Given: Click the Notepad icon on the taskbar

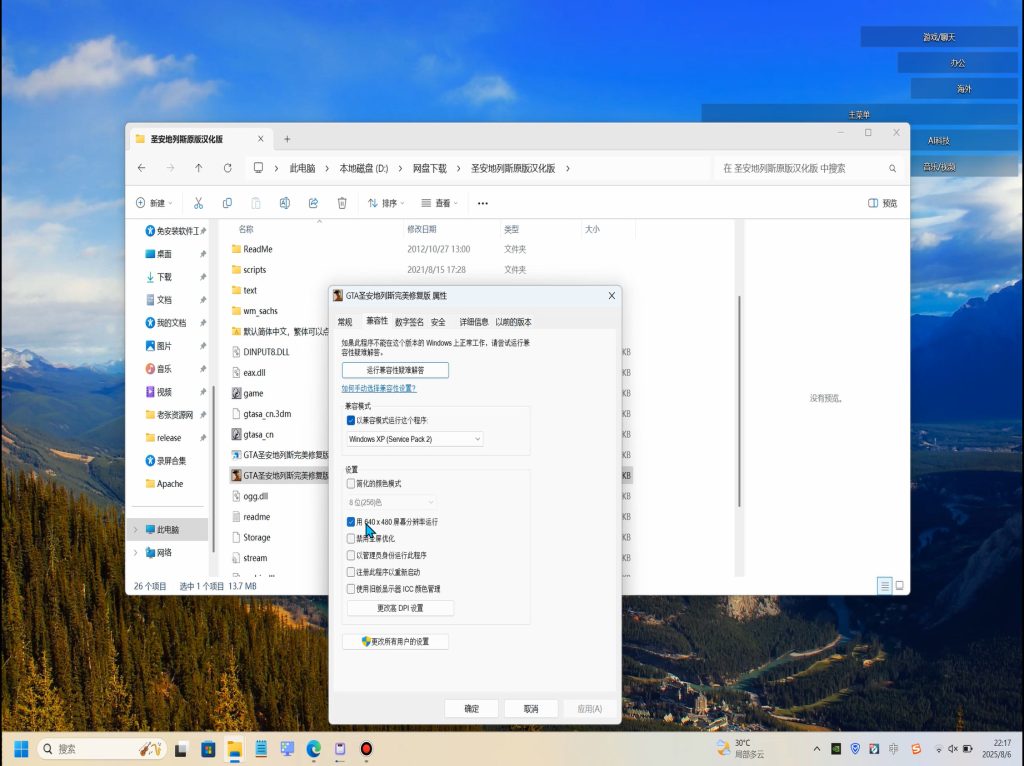Looking at the screenshot, I should (261, 749).
